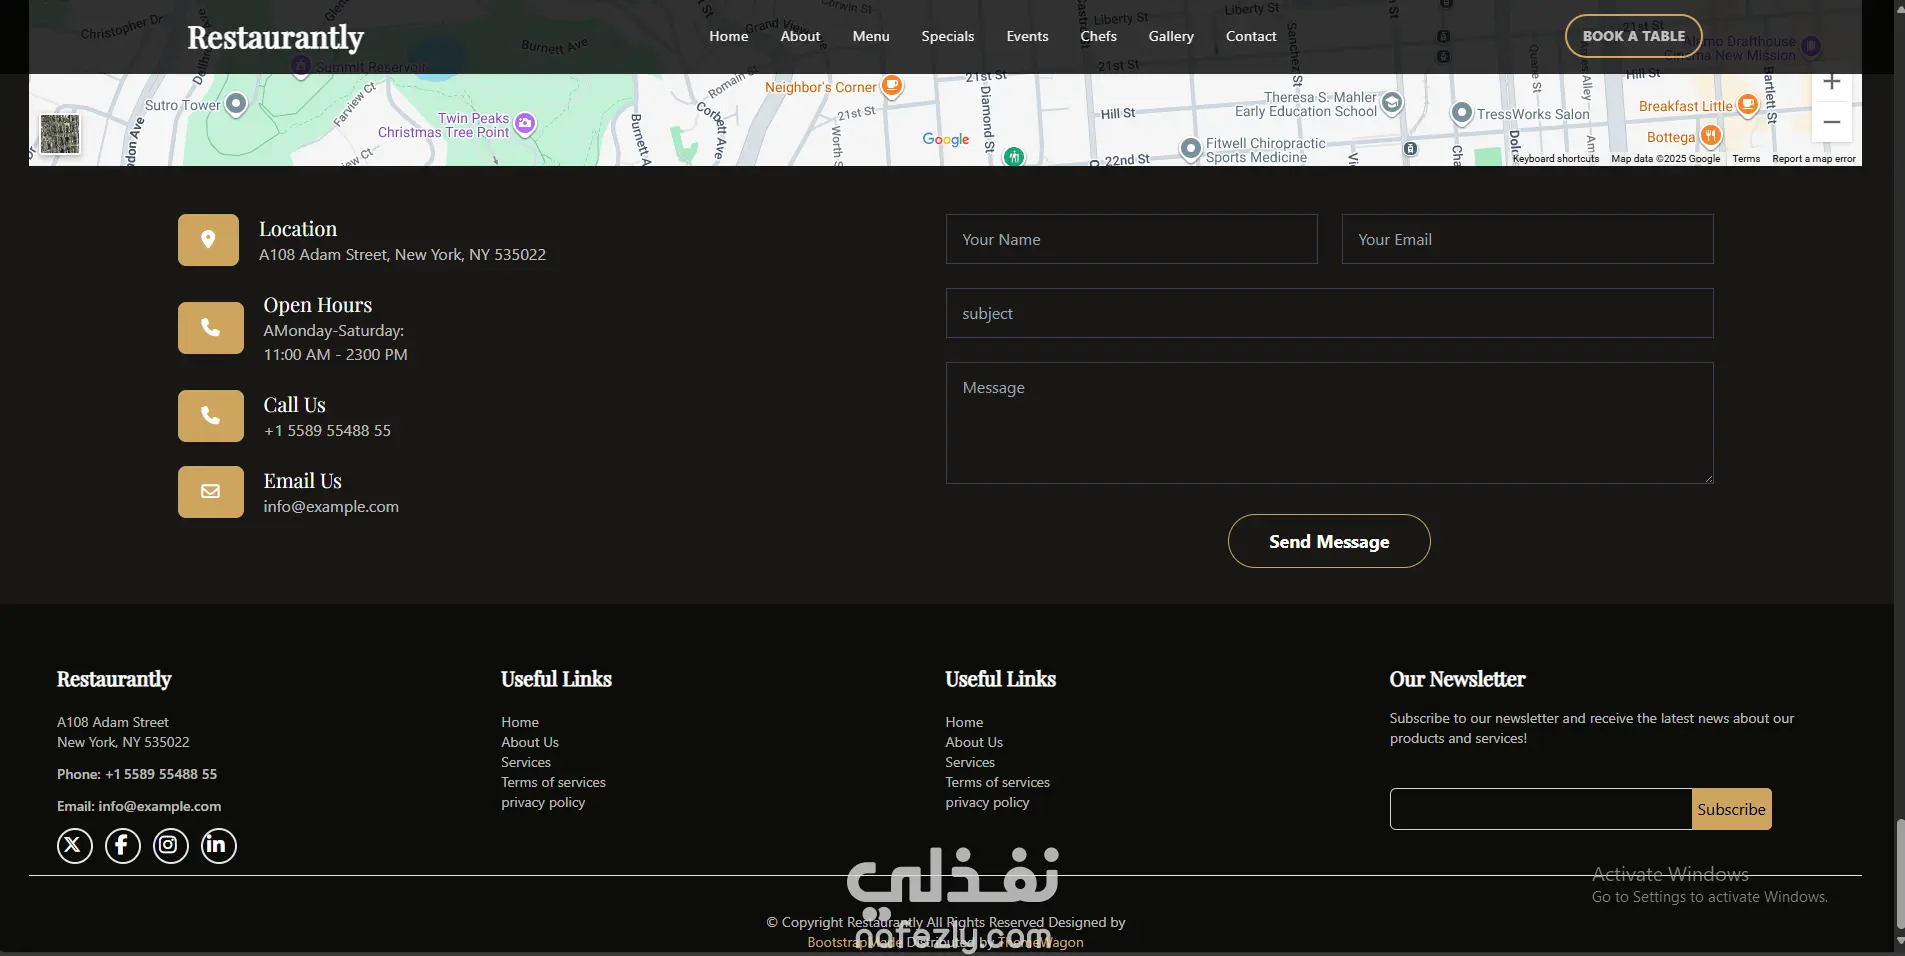Click the Location map pin icon
Viewport: 1905px width, 956px height.
[208, 240]
